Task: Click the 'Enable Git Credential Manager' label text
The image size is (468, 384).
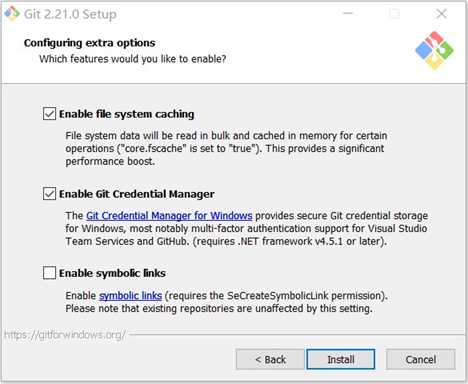Action: coord(137,194)
